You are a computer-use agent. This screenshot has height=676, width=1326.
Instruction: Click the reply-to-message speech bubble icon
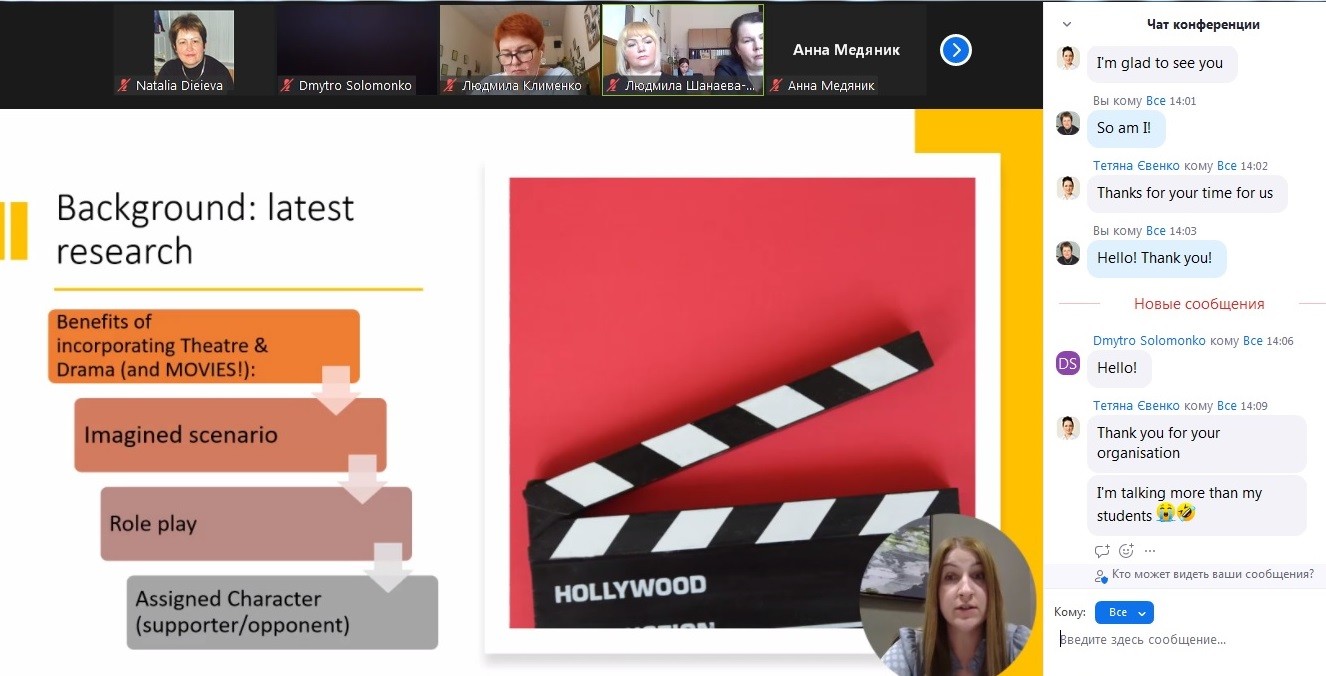[x=1102, y=550]
